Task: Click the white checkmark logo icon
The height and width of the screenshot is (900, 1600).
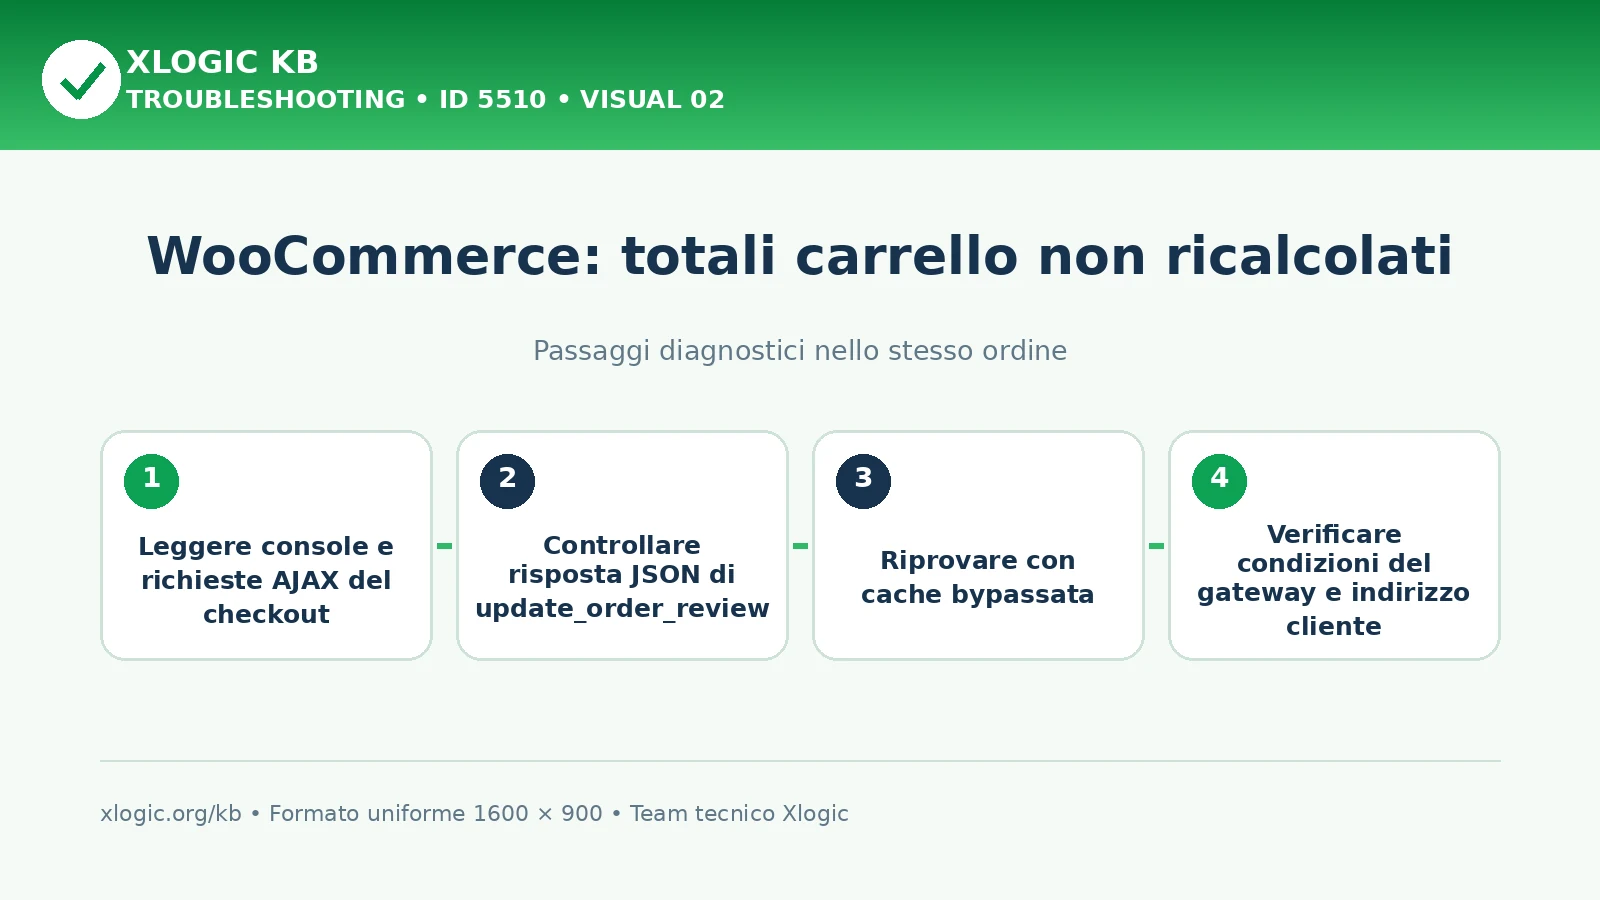Action: pos(81,79)
